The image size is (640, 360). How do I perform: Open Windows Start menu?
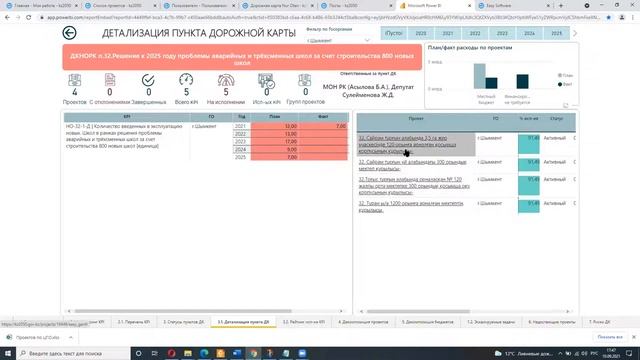tap(7, 353)
